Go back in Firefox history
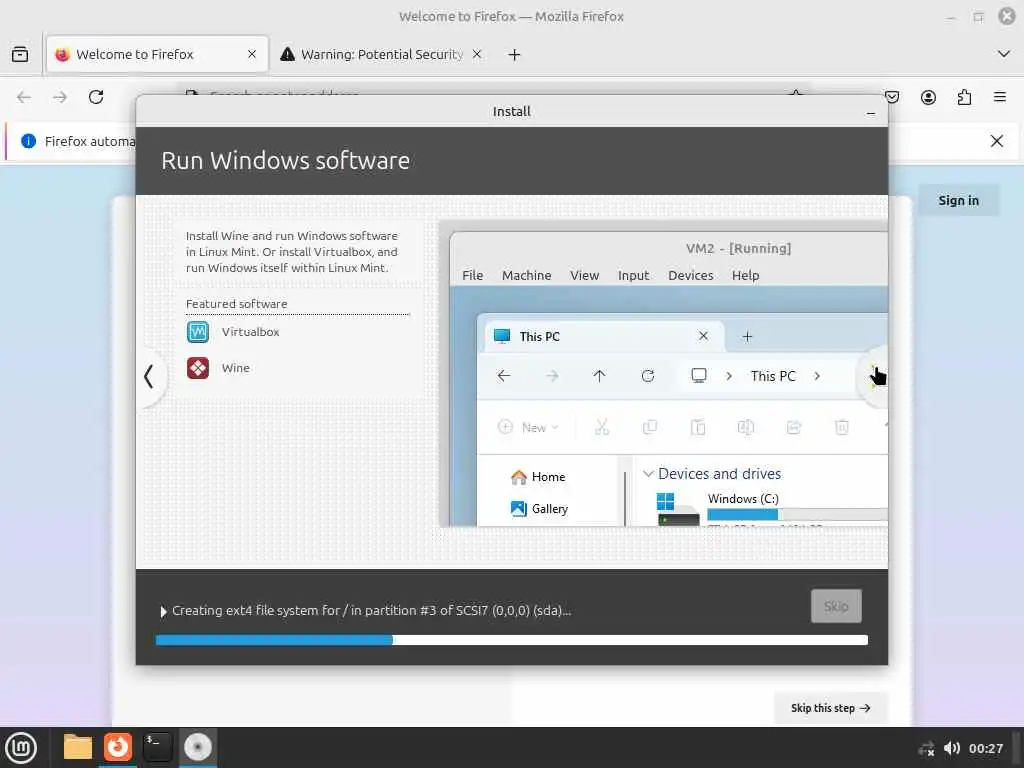 [24, 97]
